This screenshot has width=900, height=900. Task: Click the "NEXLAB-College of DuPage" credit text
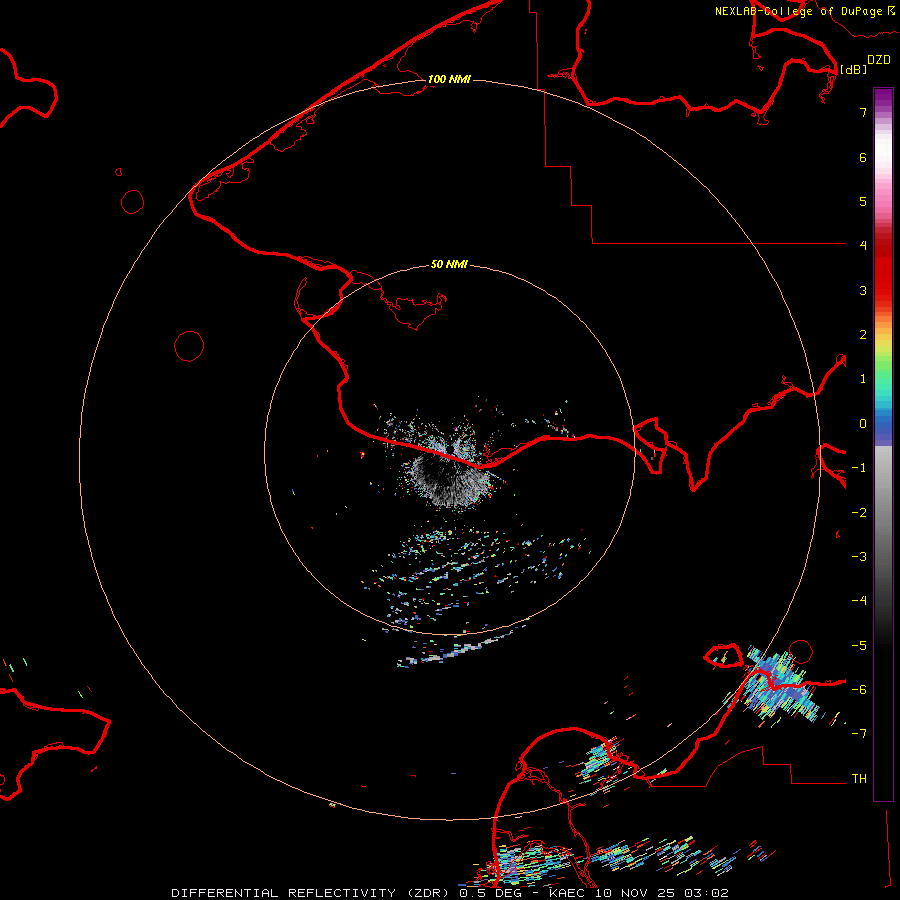pos(798,11)
